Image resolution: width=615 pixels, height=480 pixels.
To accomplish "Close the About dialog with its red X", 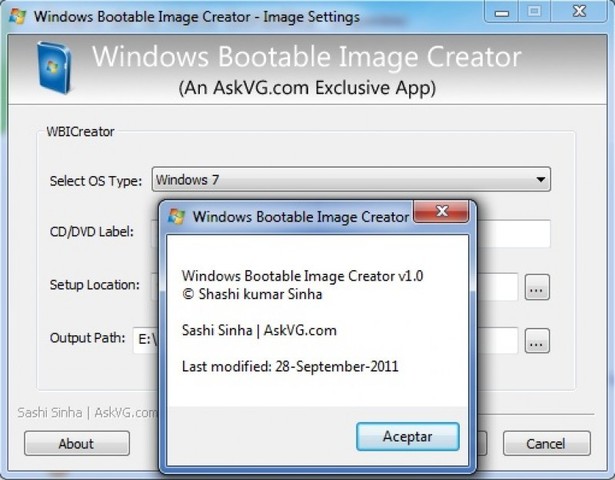I will point(441,212).
